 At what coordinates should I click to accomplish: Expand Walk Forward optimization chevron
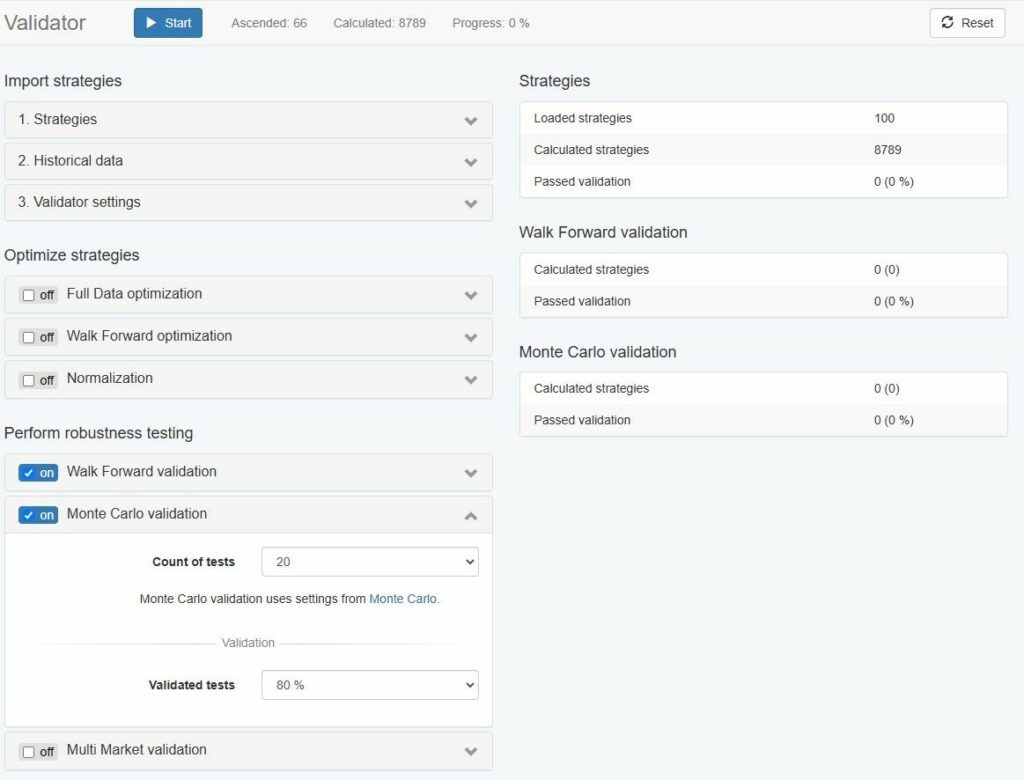pyautogui.click(x=471, y=338)
